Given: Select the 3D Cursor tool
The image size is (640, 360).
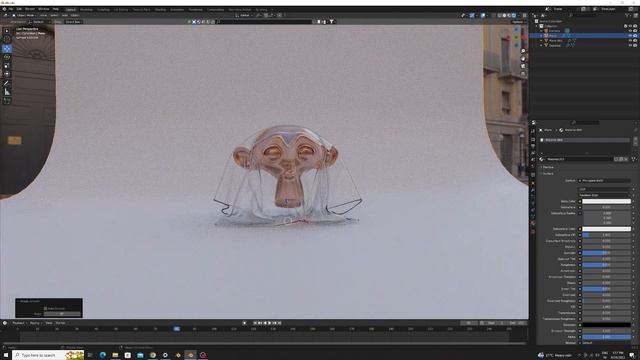Looking at the screenshot, I should pyautogui.click(x=7, y=40).
